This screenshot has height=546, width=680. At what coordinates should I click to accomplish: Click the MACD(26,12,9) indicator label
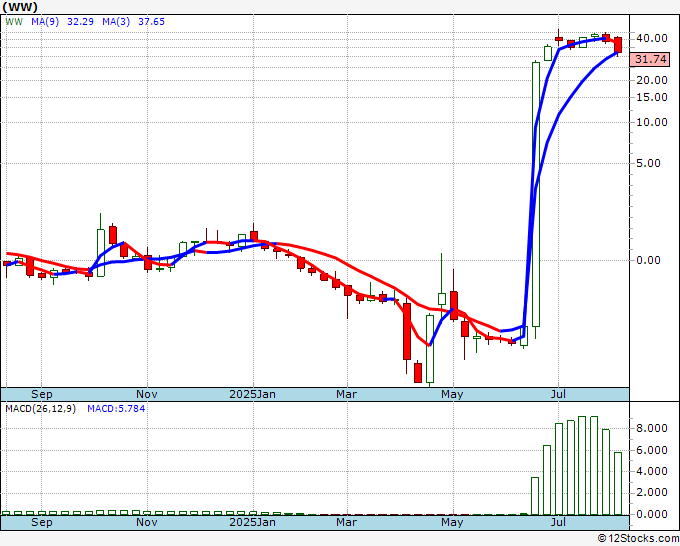click(40, 409)
